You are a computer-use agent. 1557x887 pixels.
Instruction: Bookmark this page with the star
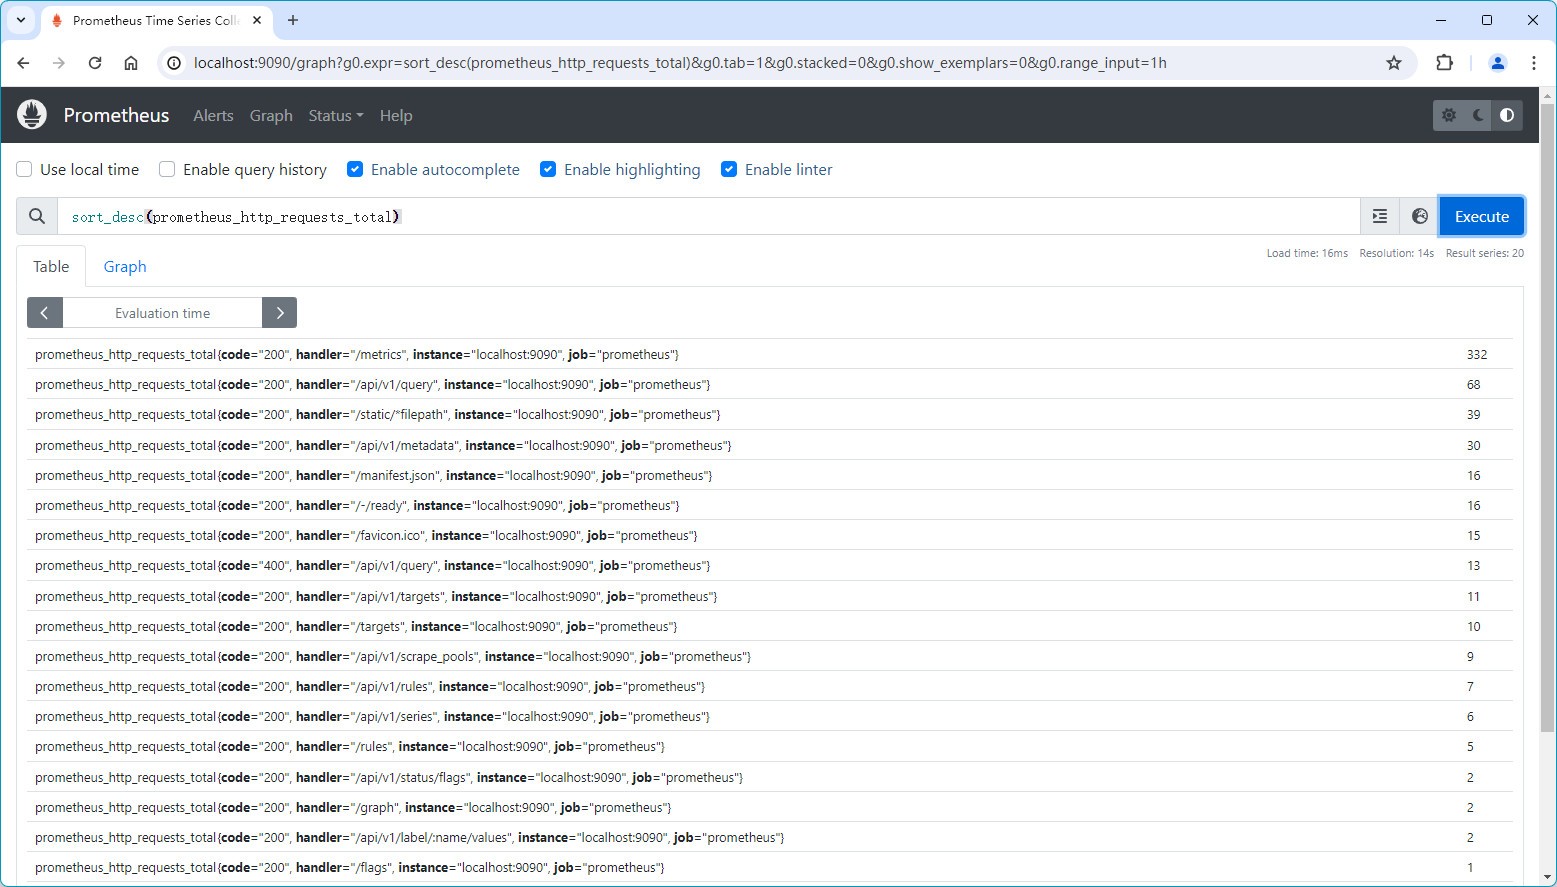[x=1394, y=63]
